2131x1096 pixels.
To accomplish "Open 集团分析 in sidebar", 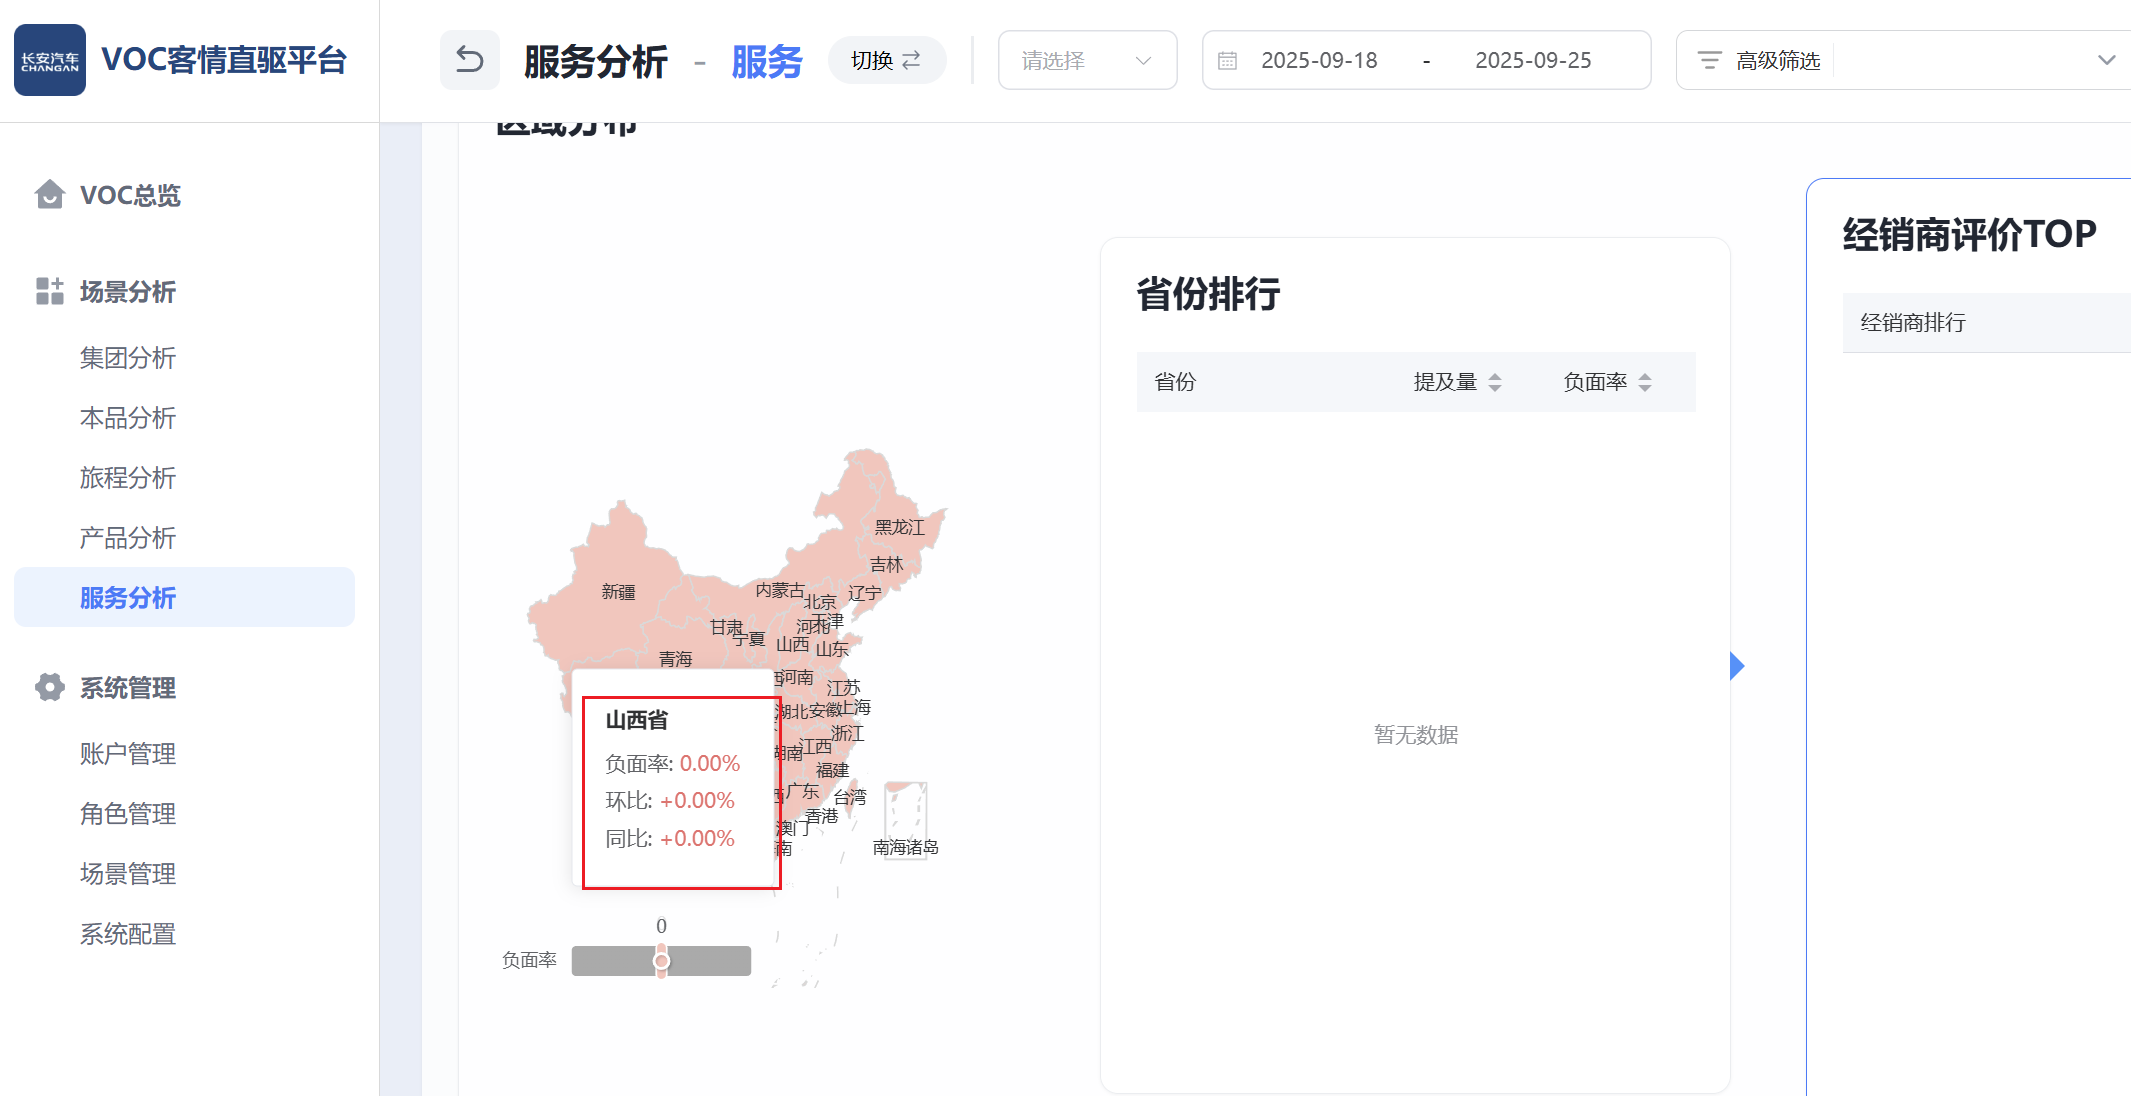I will coord(128,358).
